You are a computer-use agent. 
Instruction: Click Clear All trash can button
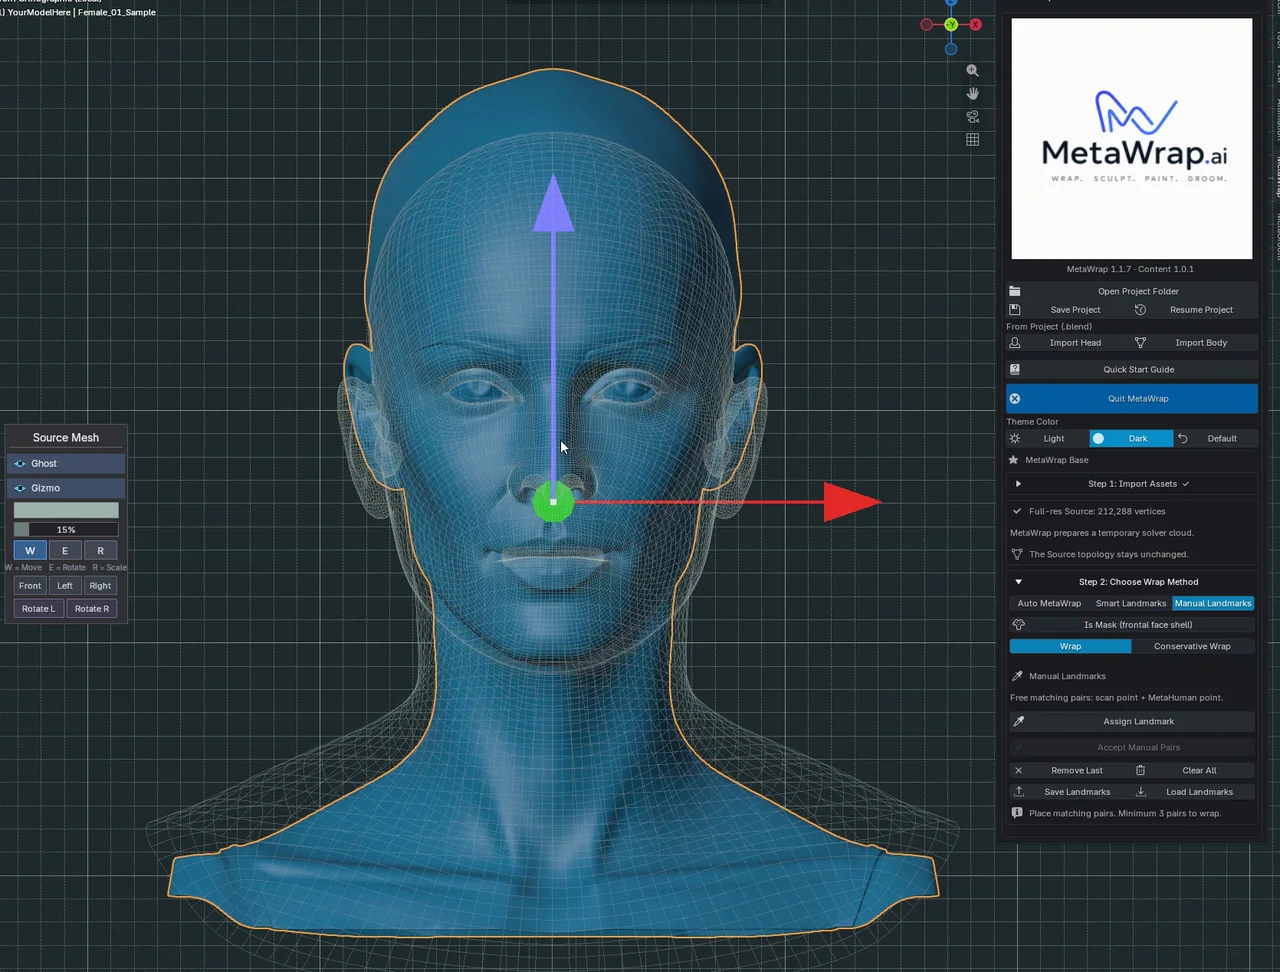coord(1193,771)
